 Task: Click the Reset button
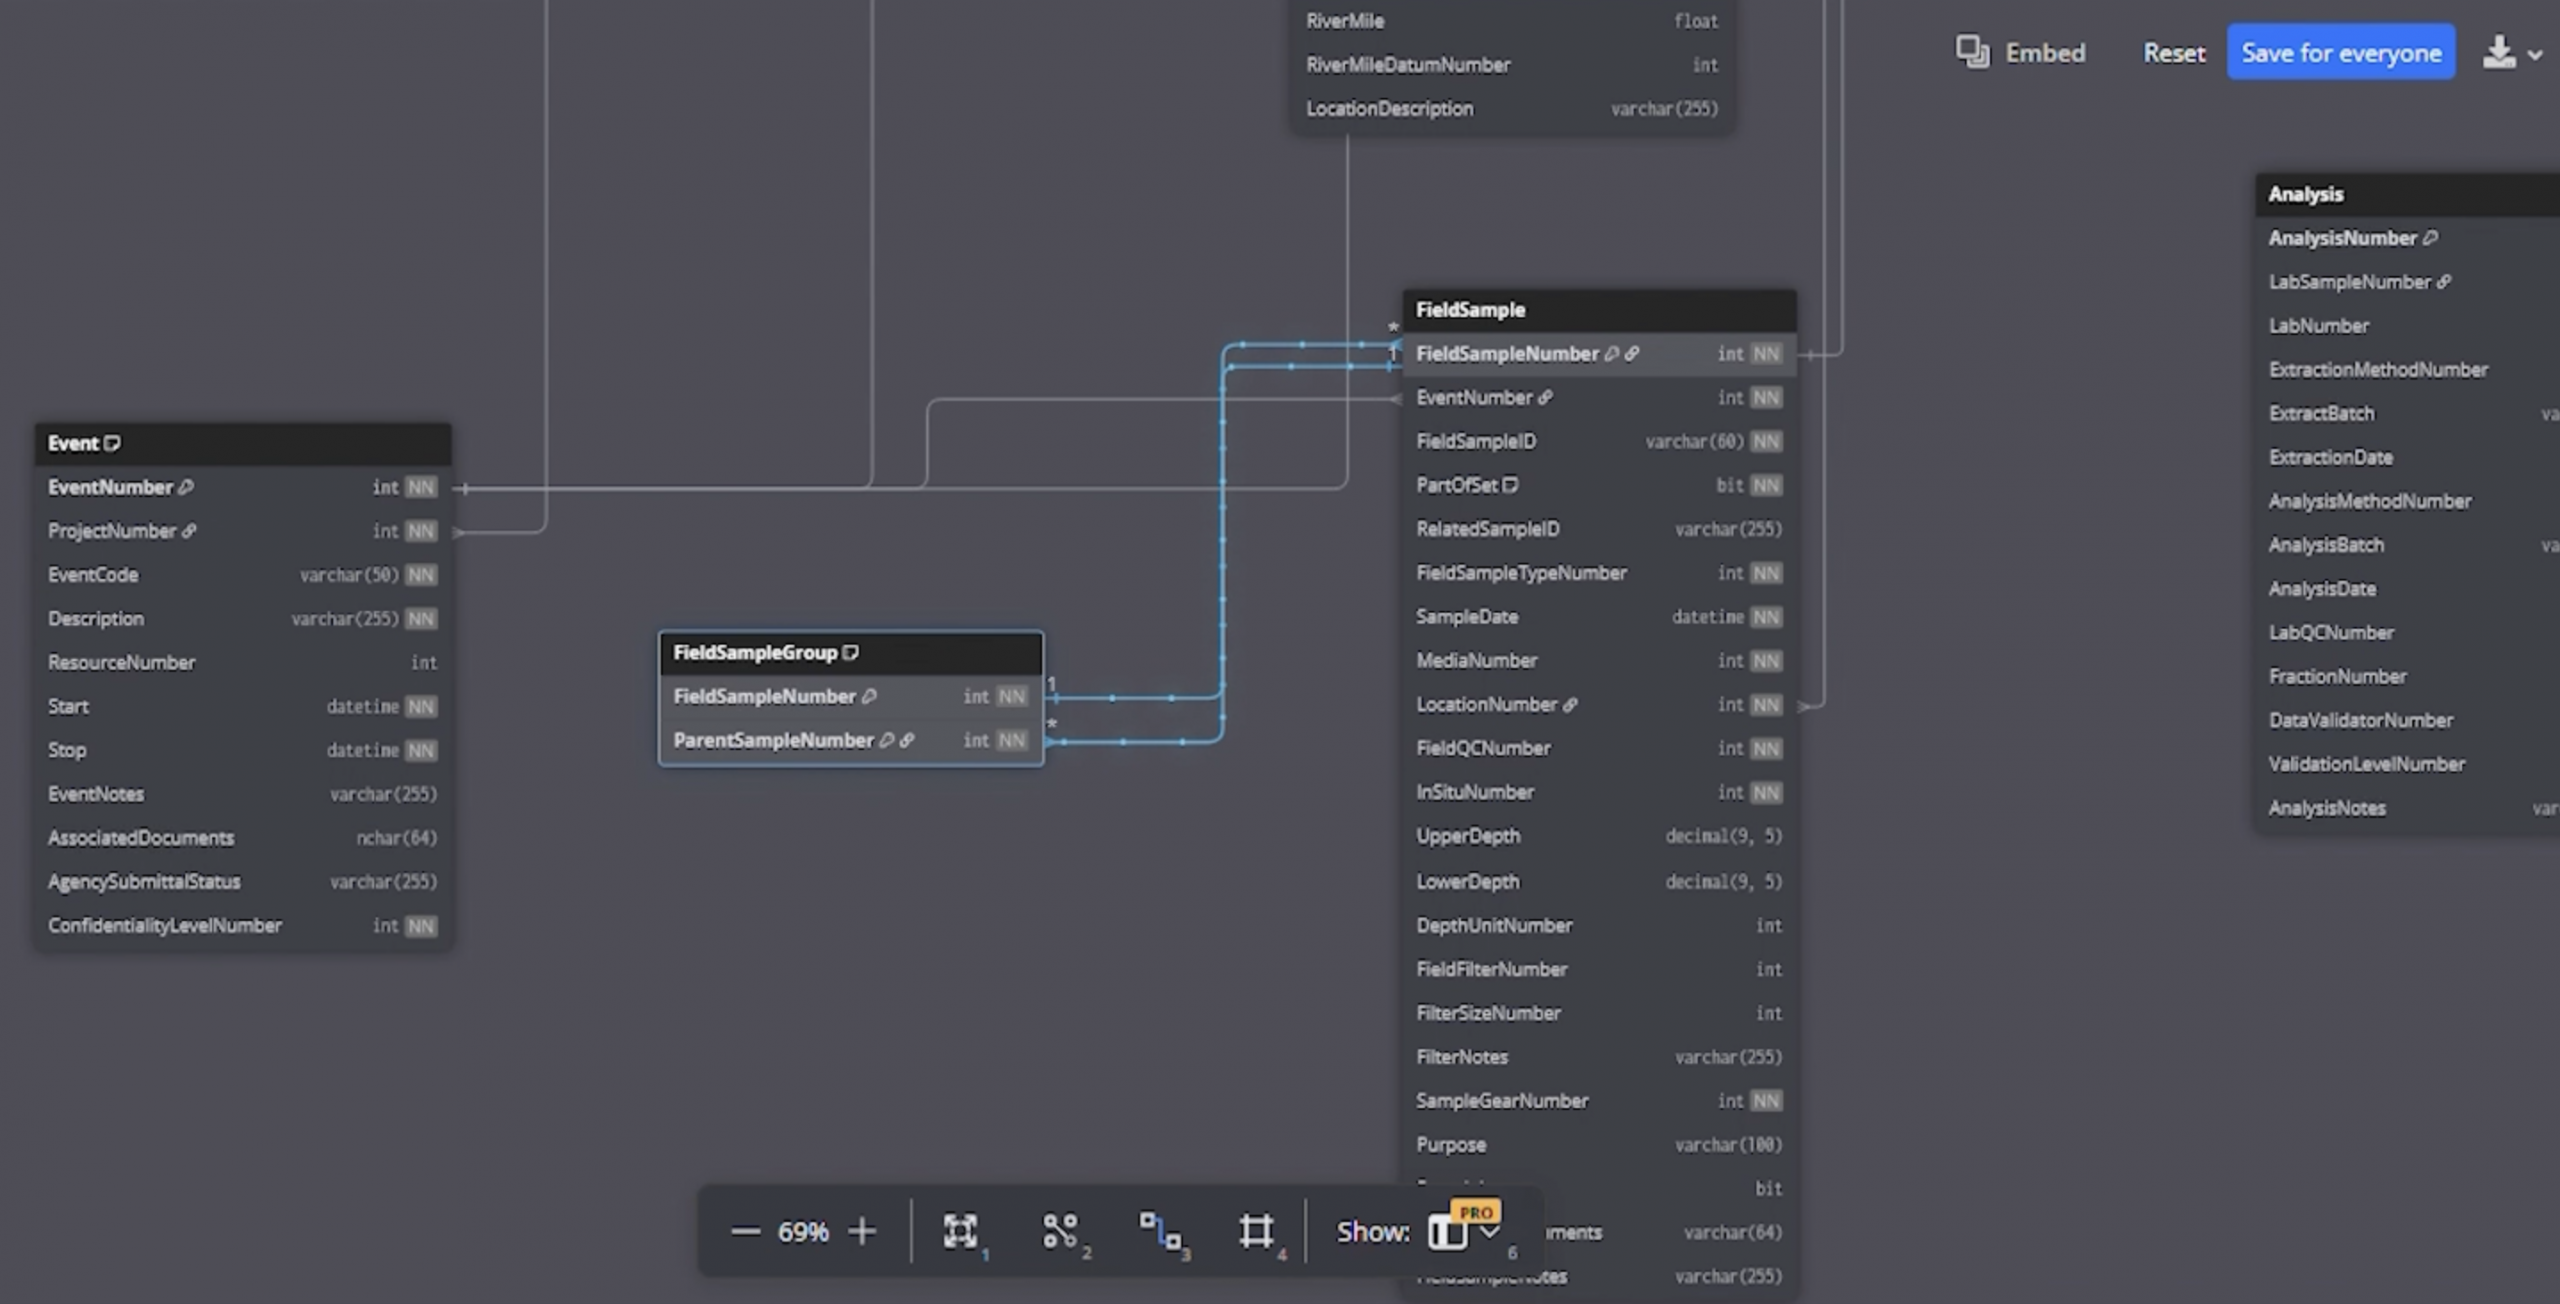2173,53
